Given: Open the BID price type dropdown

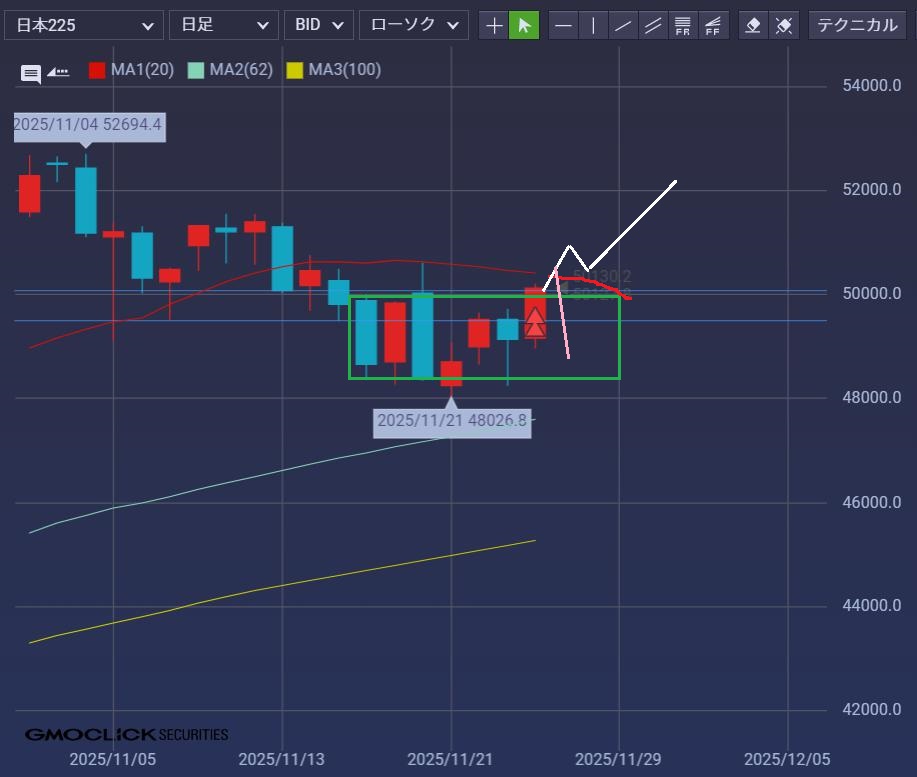Looking at the screenshot, I should click(x=319, y=25).
